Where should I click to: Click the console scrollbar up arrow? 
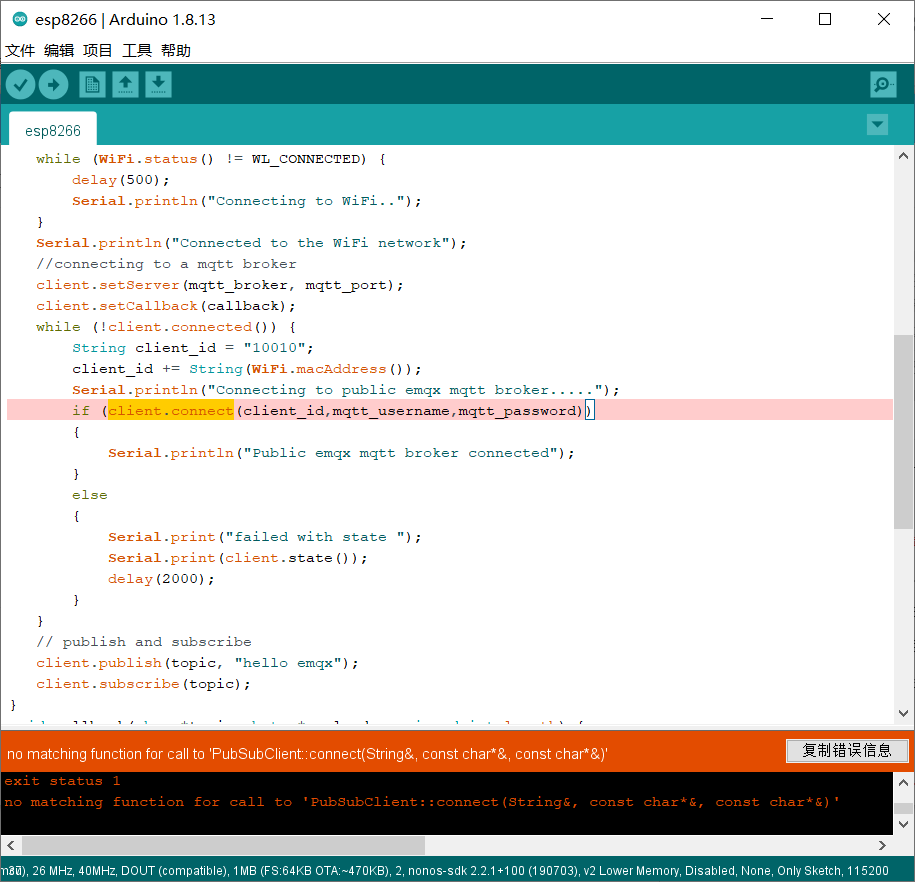tap(903, 783)
